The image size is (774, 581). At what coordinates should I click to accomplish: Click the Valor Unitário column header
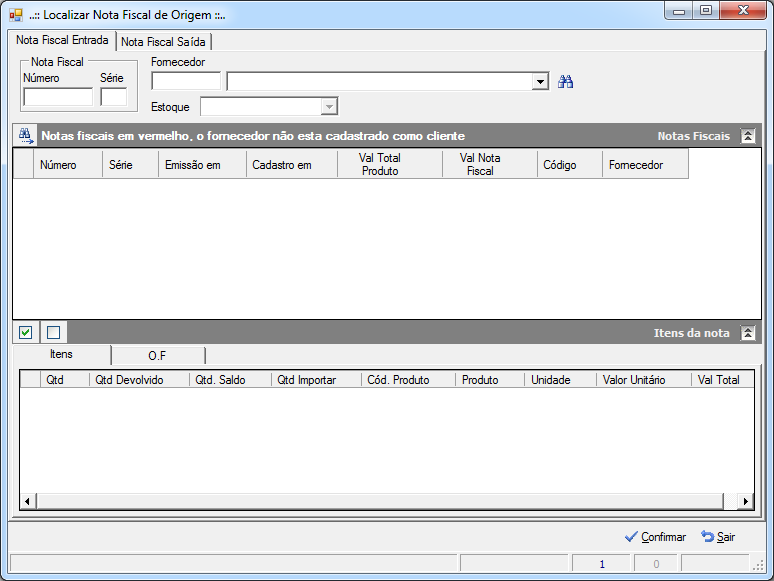click(x=644, y=380)
